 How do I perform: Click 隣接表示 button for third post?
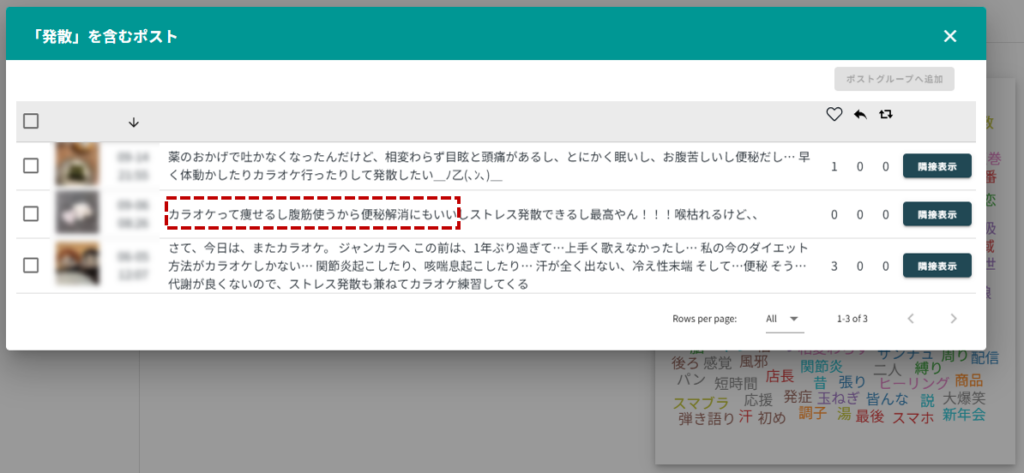(937, 265)
